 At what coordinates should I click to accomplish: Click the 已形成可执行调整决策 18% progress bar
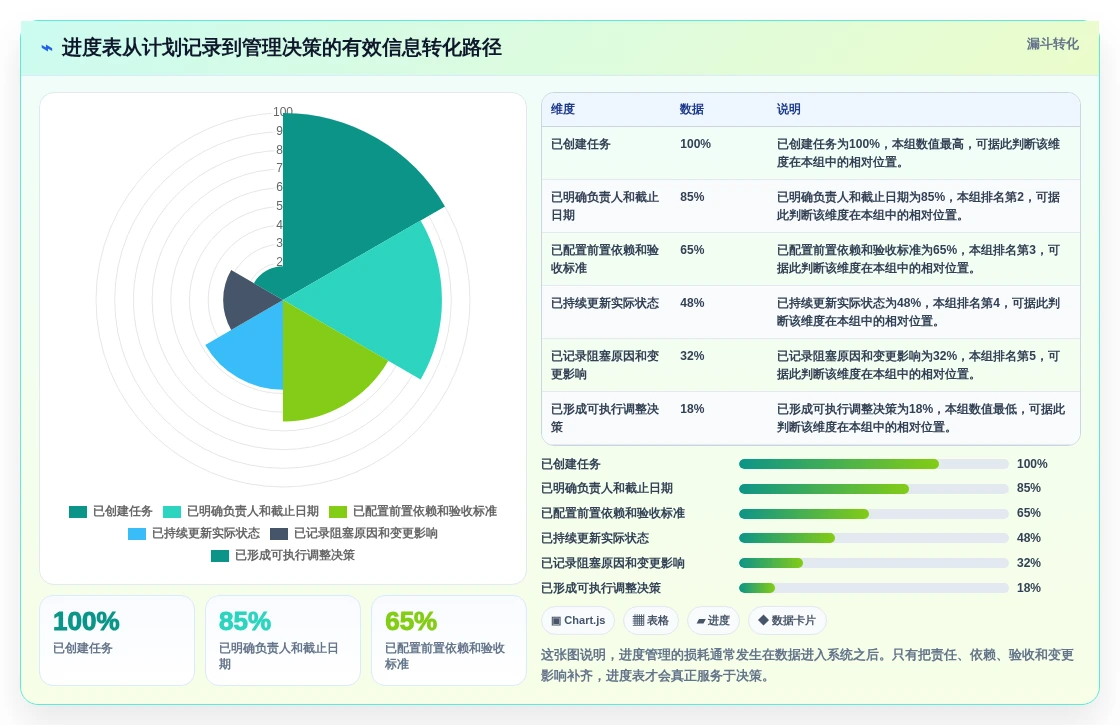(x=874, y=588)
